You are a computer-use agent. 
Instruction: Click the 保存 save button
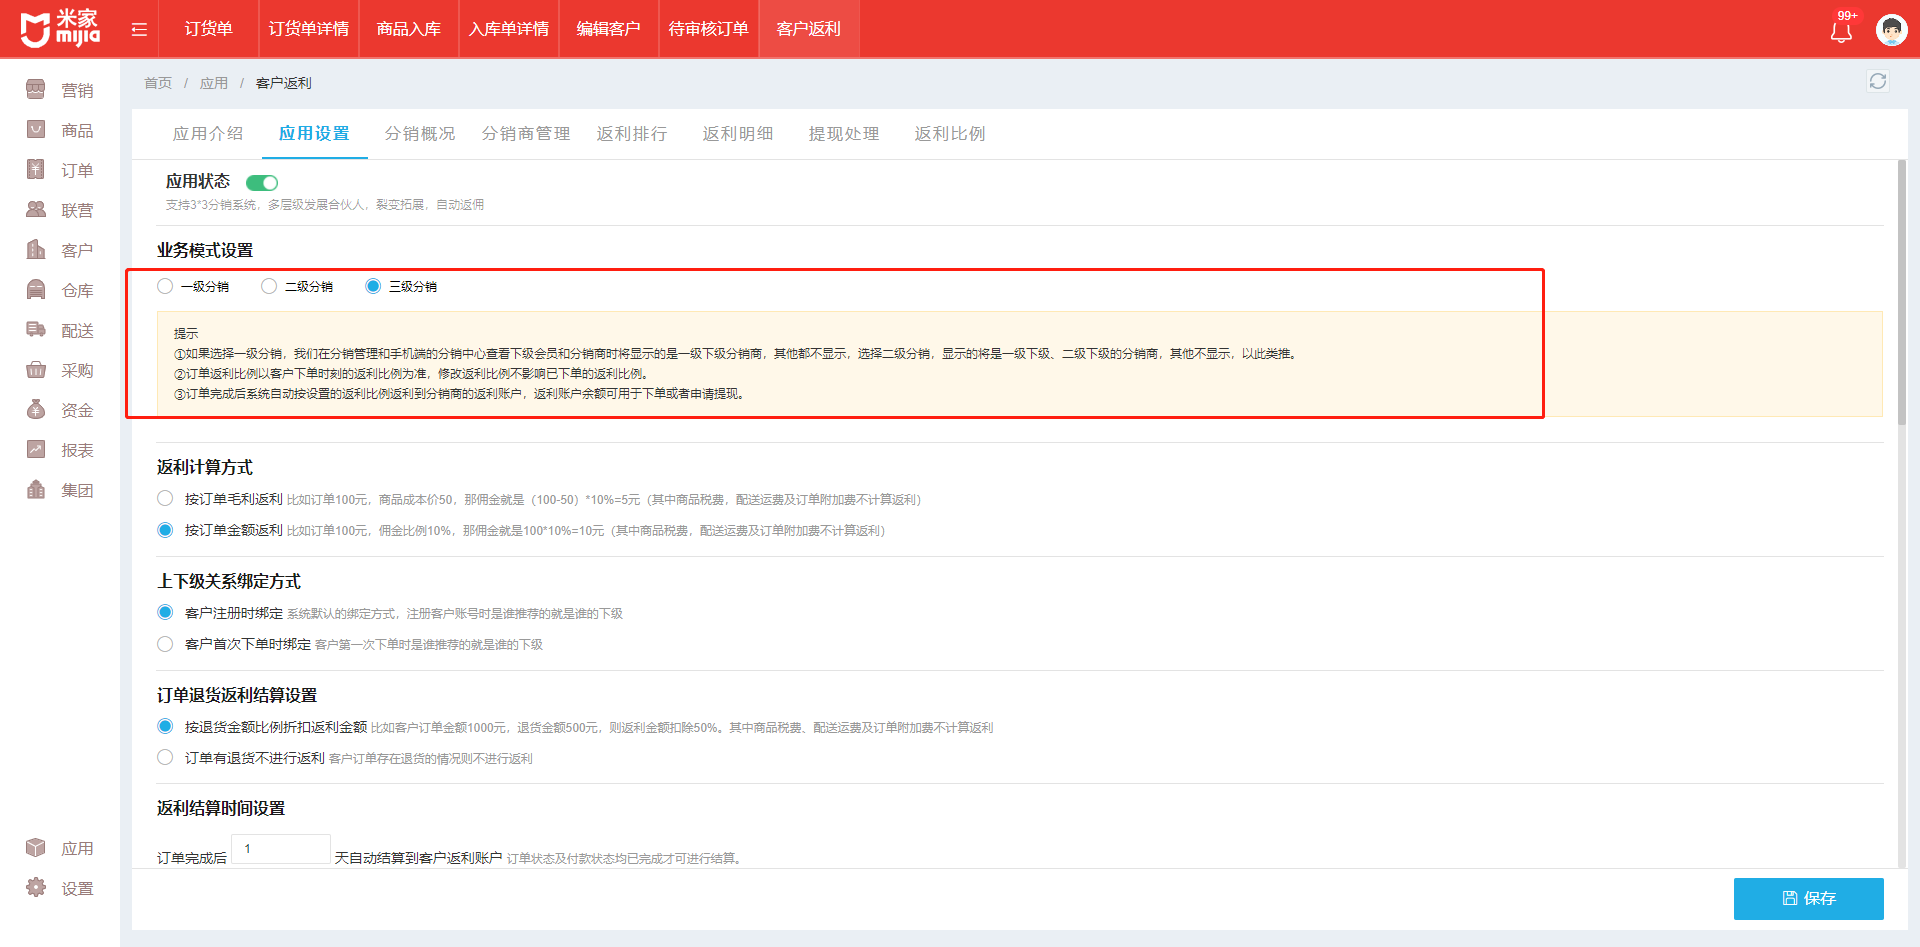pos(1808,898)
